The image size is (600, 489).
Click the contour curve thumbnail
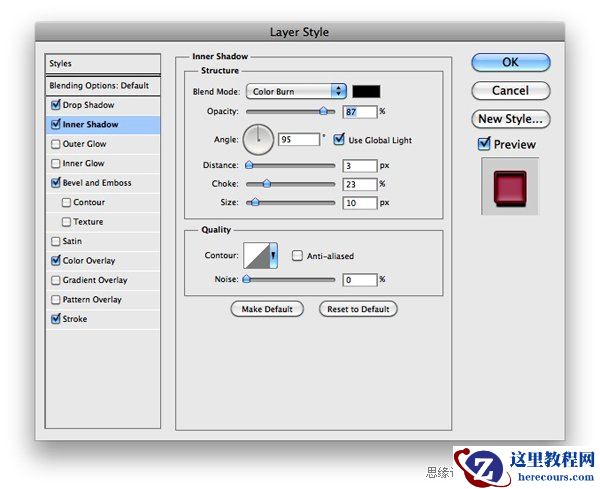[x=257, y=255]
